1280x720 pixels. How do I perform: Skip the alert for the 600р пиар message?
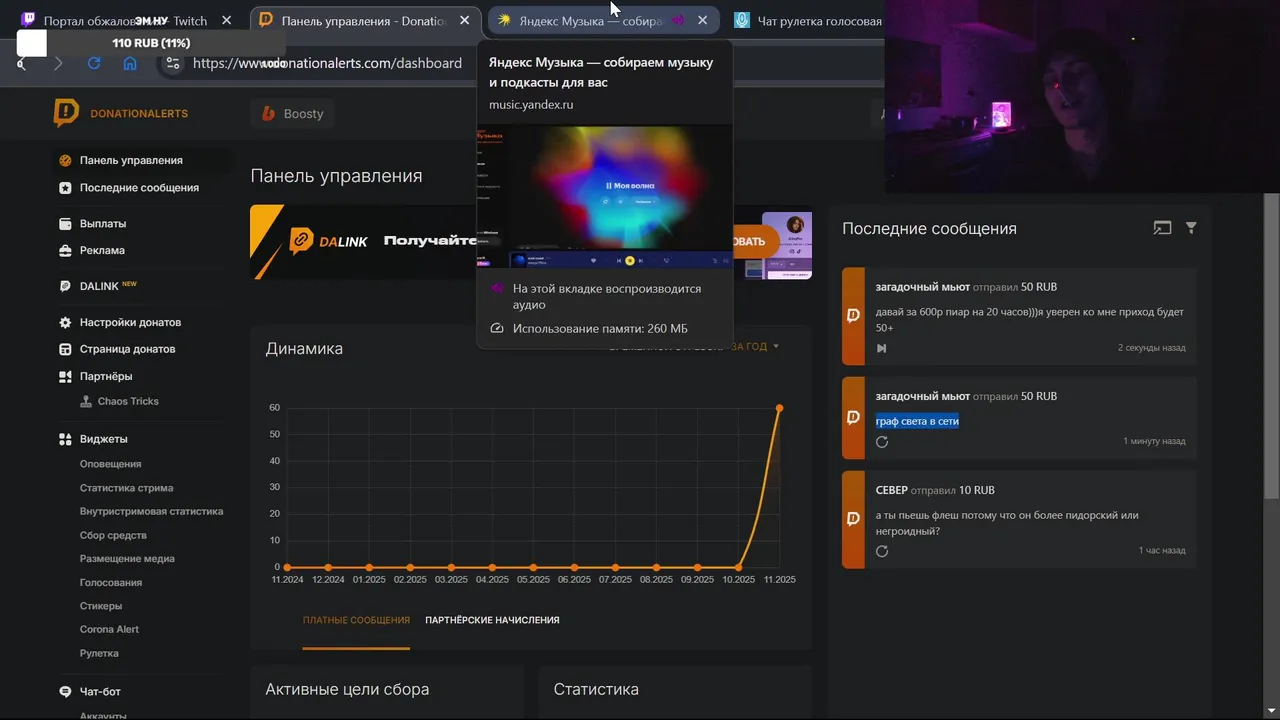pyautogui.click(x=881, y=348)
